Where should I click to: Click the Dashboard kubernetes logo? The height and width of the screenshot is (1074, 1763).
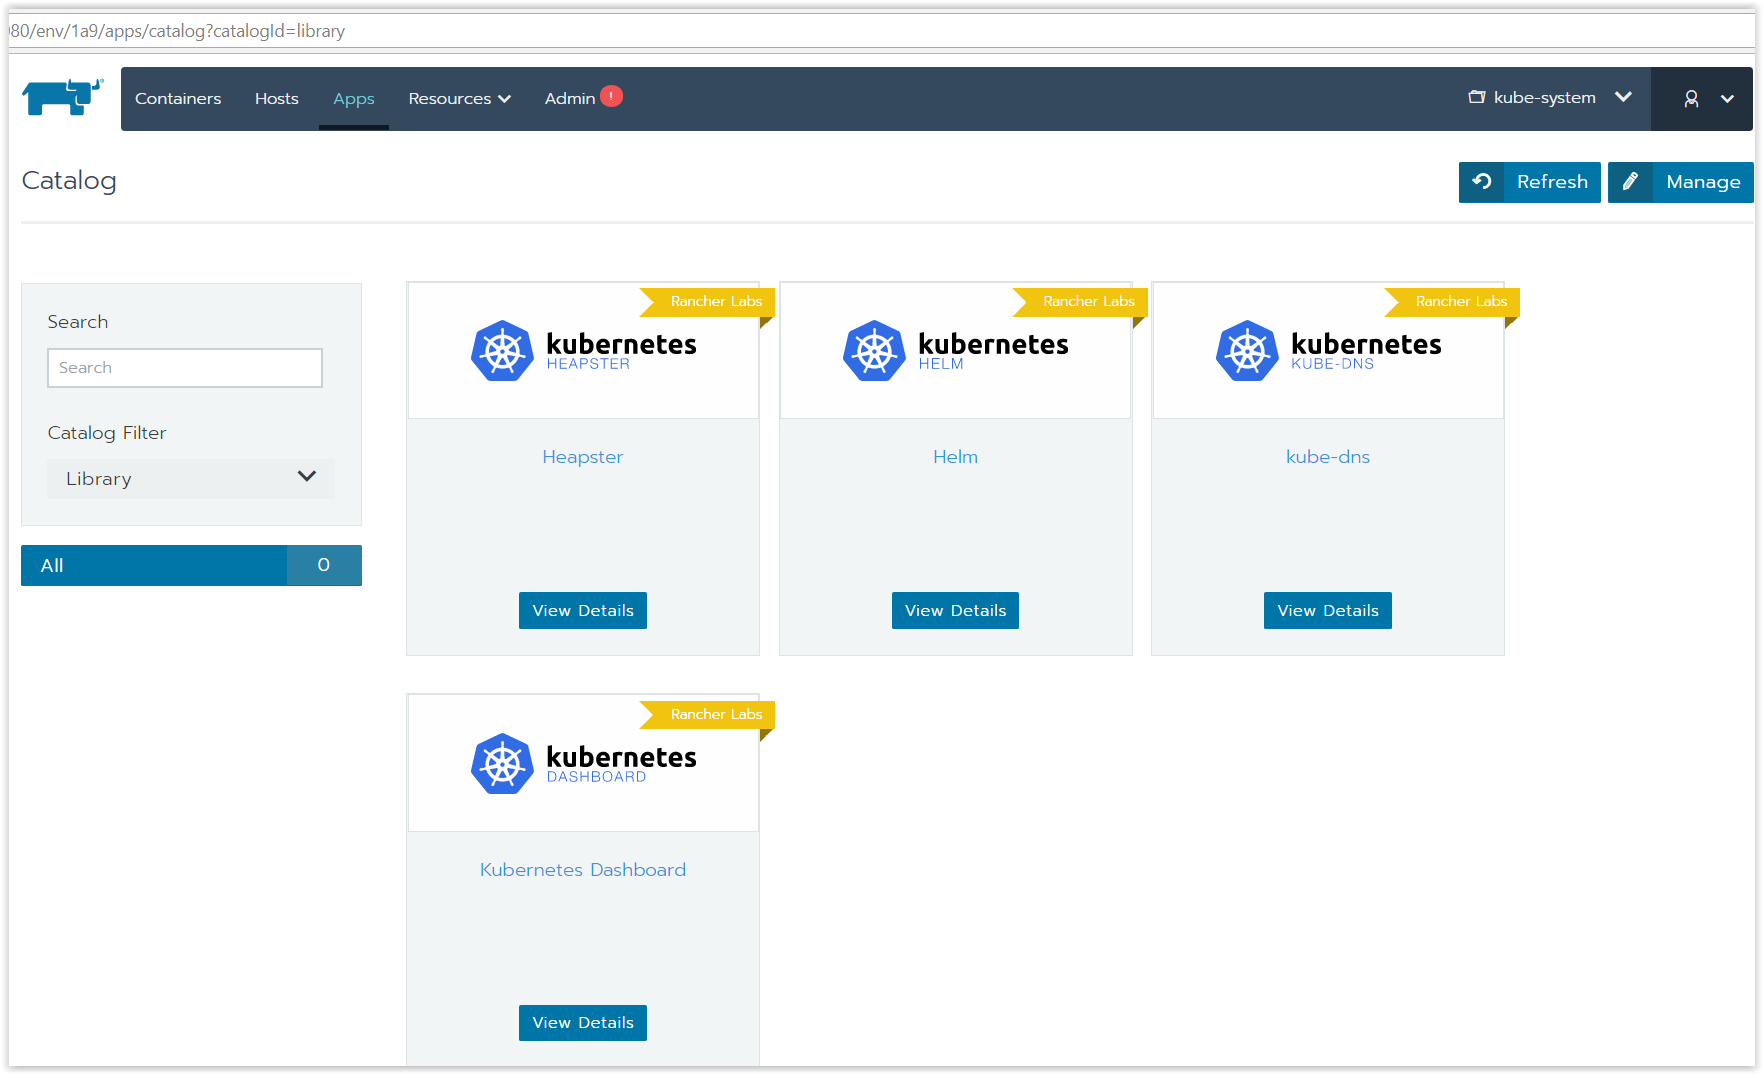[584, 763]
